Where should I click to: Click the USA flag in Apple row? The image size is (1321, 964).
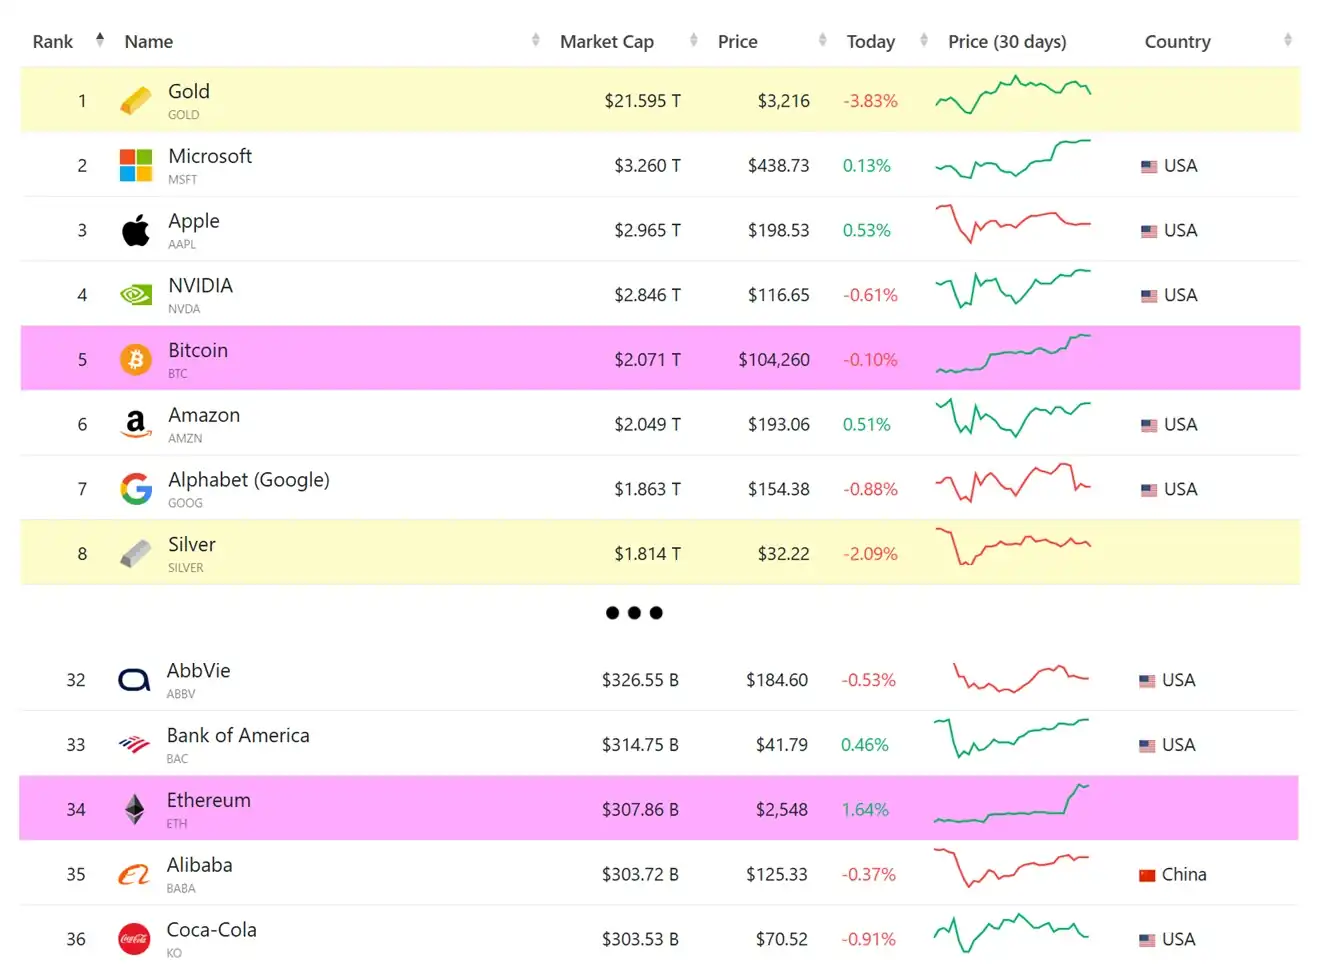1149,231
